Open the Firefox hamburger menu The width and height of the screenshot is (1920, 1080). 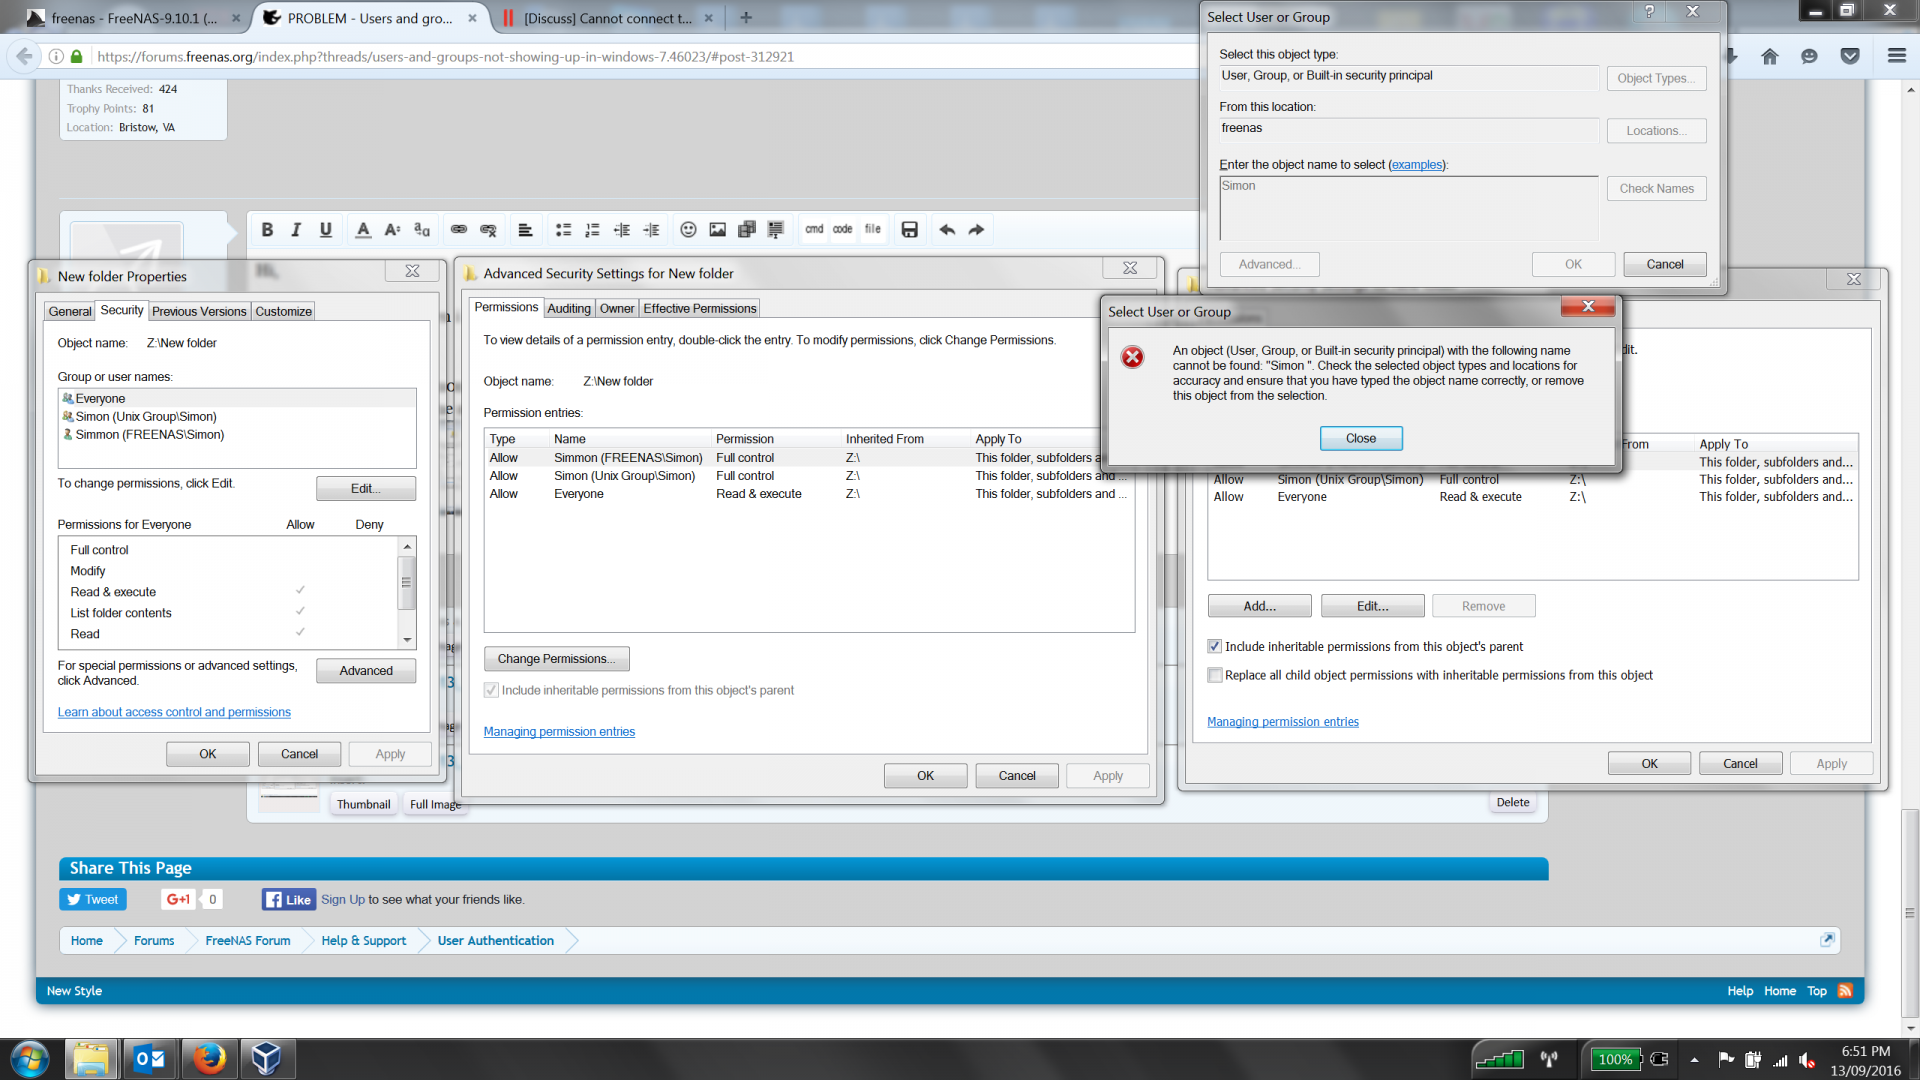[x=1897, y=56]
